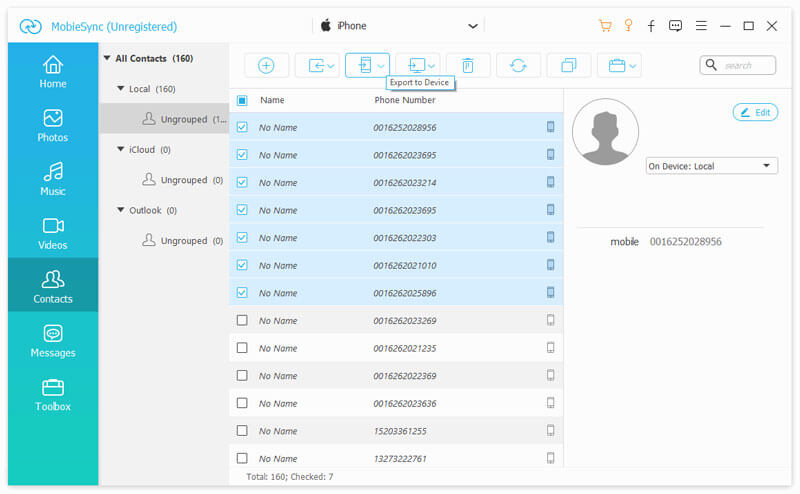Collapse the Outlook (0) group
The width and height of the screenshot is (800, 494).
pos(121,210)
